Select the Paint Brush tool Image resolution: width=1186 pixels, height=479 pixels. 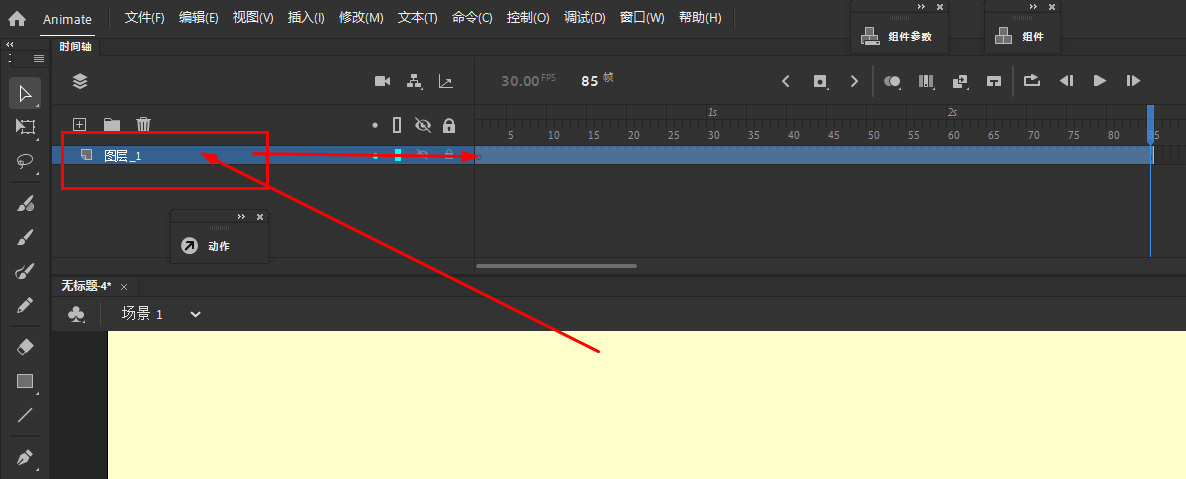point(25,272)
